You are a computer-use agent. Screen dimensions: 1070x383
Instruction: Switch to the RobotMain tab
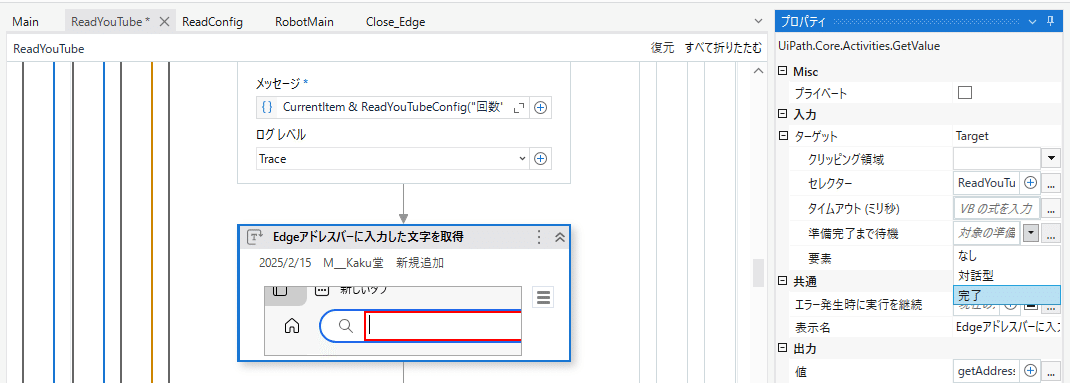[304, 21]
